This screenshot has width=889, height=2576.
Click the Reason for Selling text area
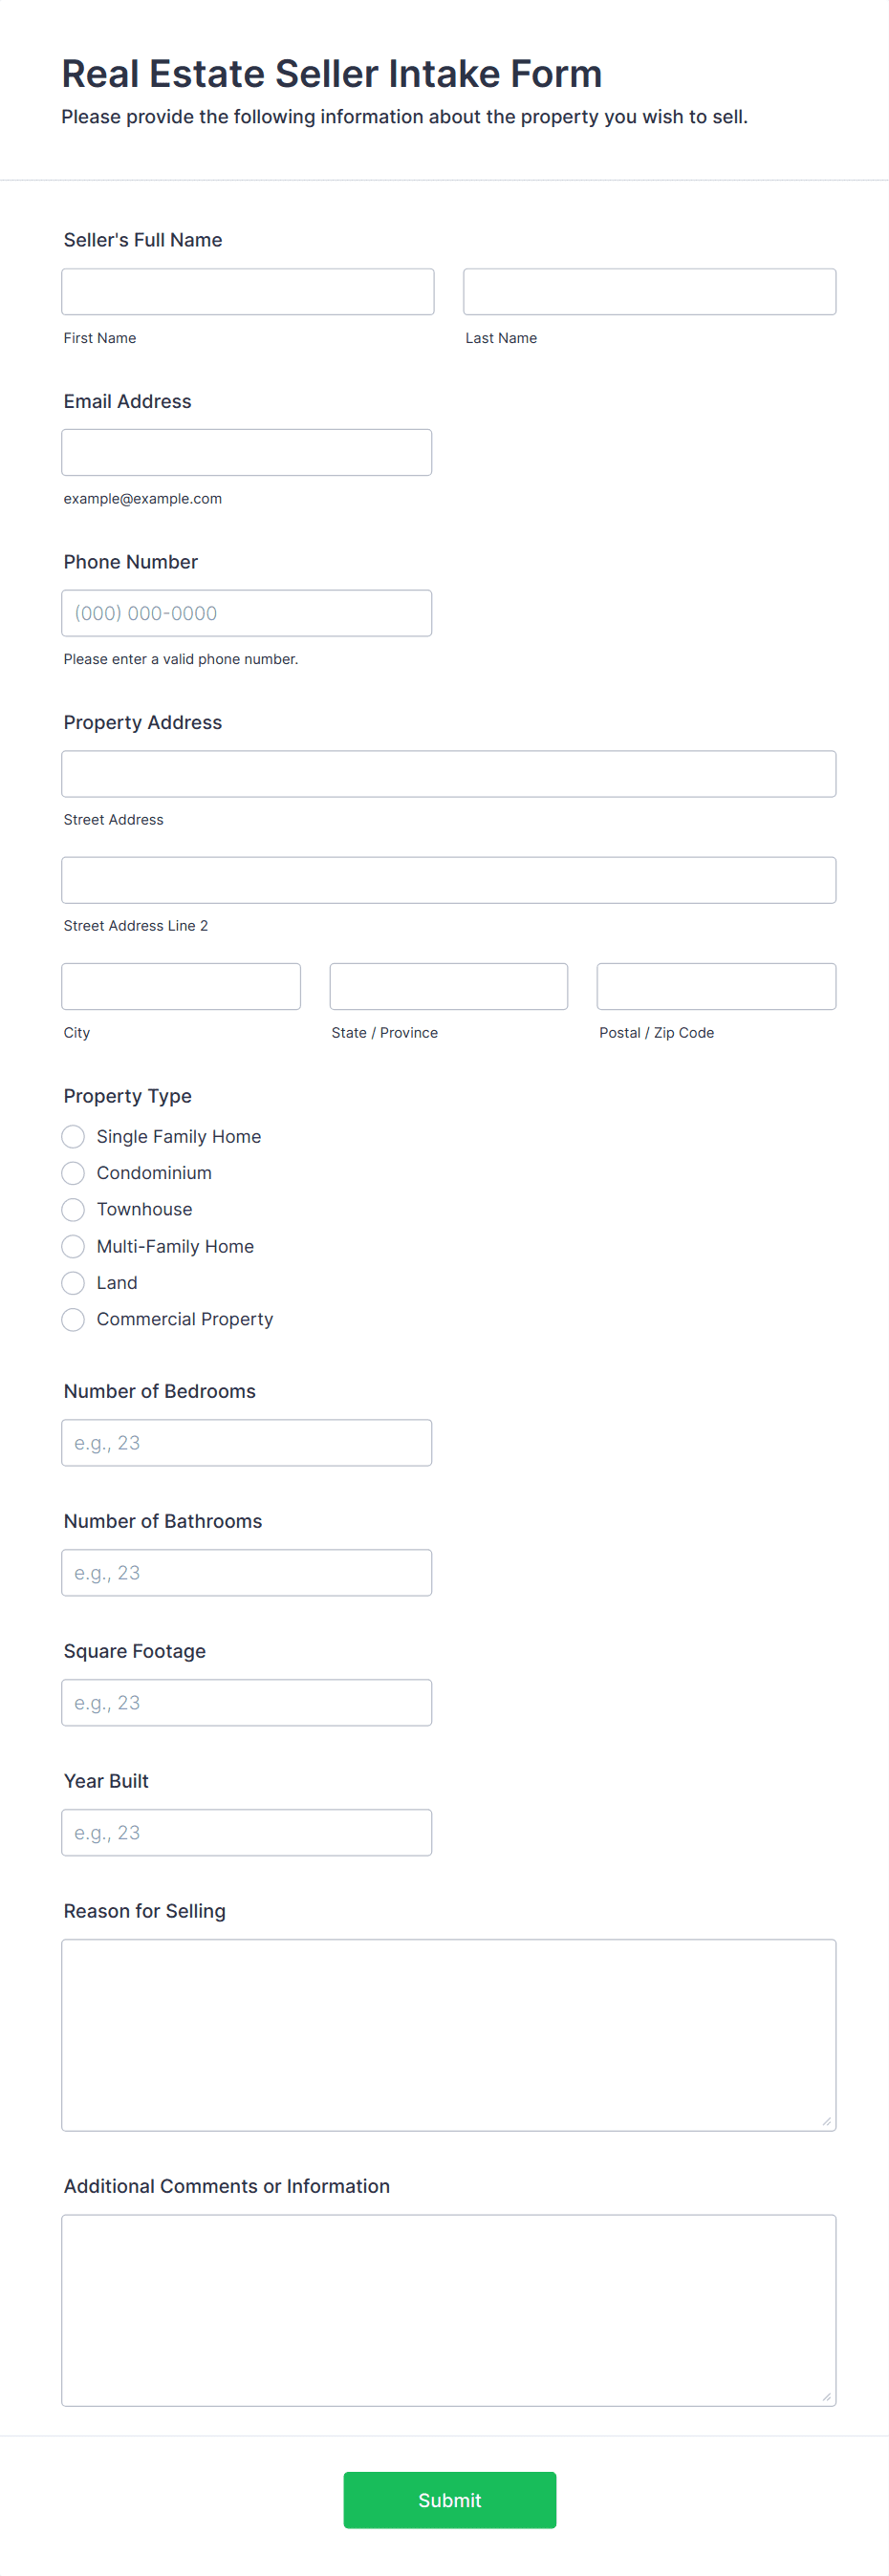click(x=448, y=2035)
